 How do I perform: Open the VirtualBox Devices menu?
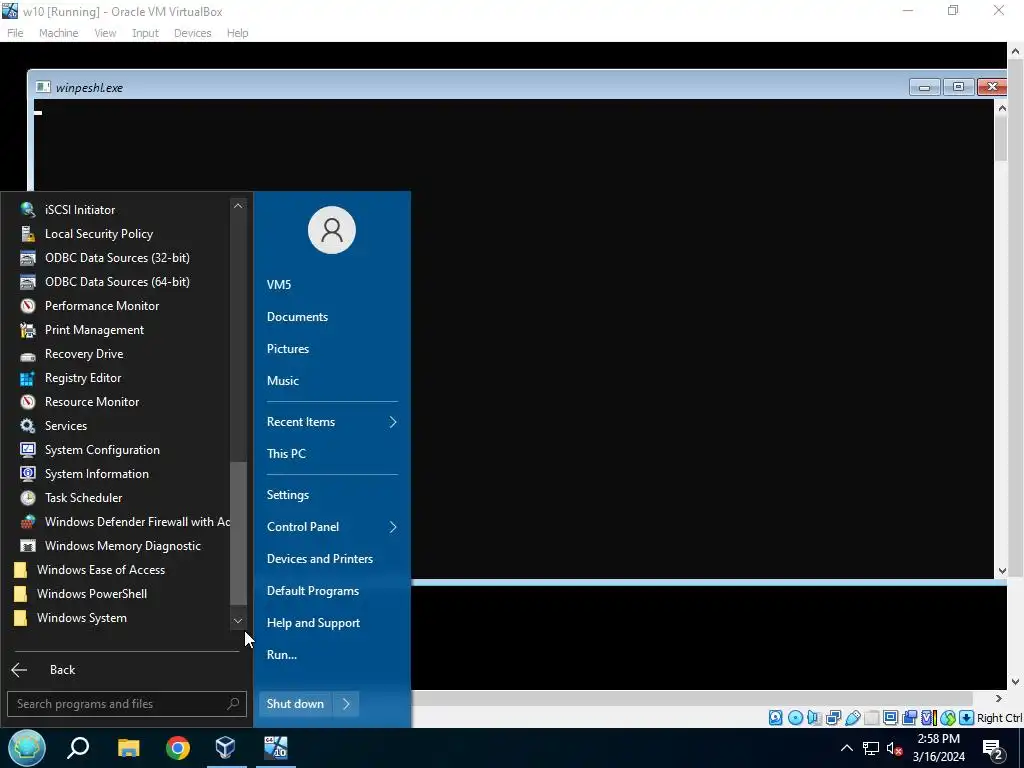pos(192,33)
